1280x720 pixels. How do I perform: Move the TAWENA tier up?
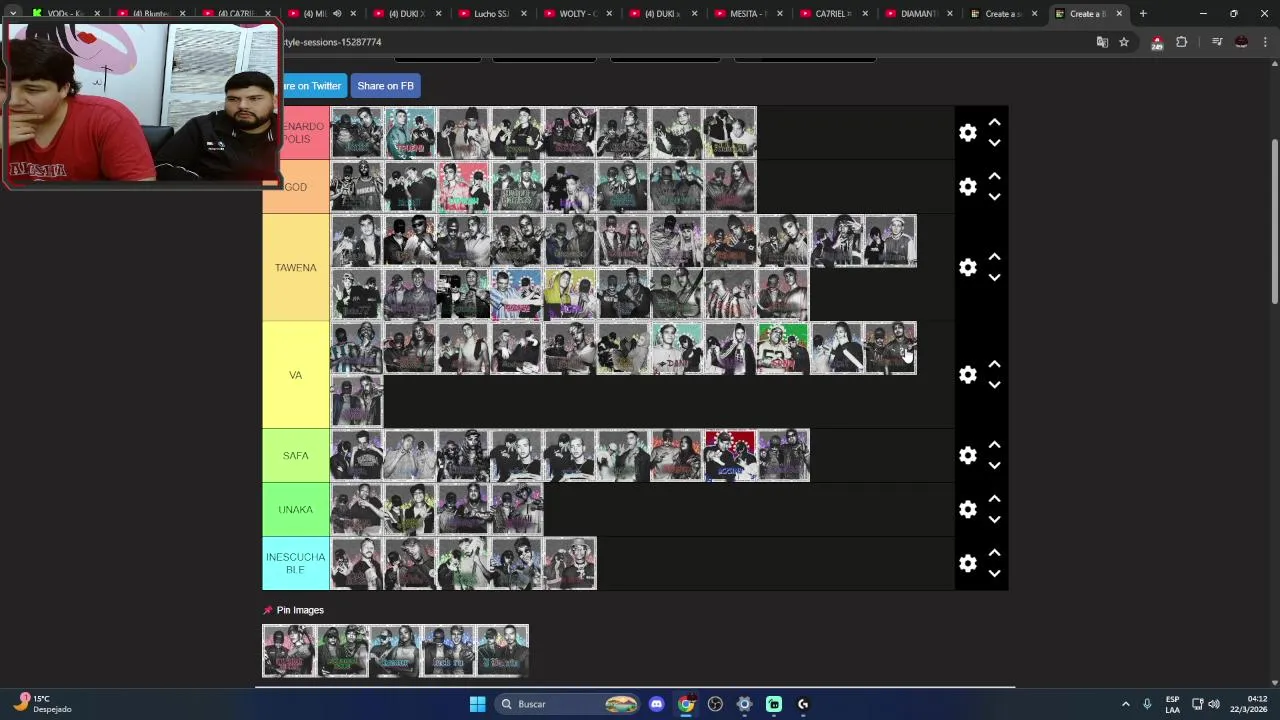click(x=994, y=256)
